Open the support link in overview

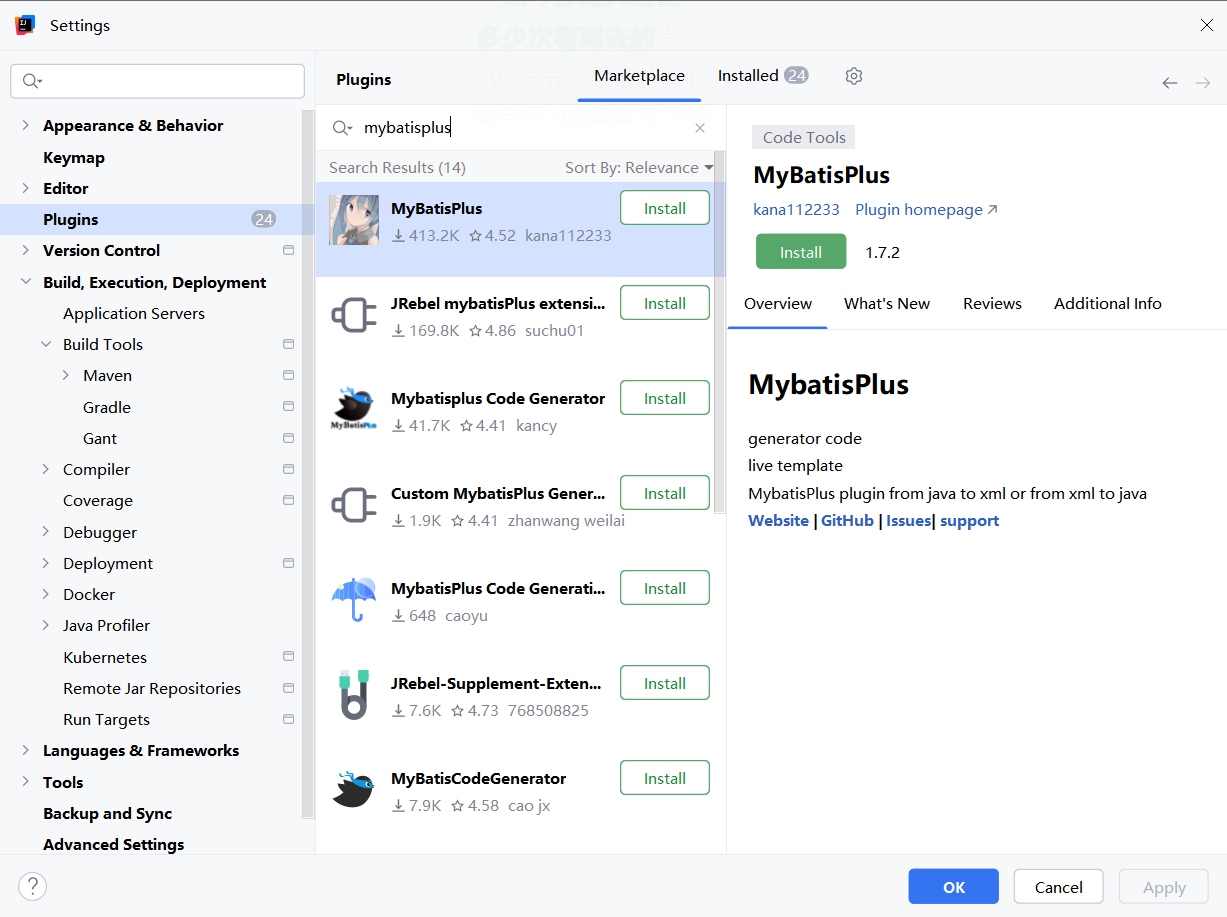click(969, 521)
